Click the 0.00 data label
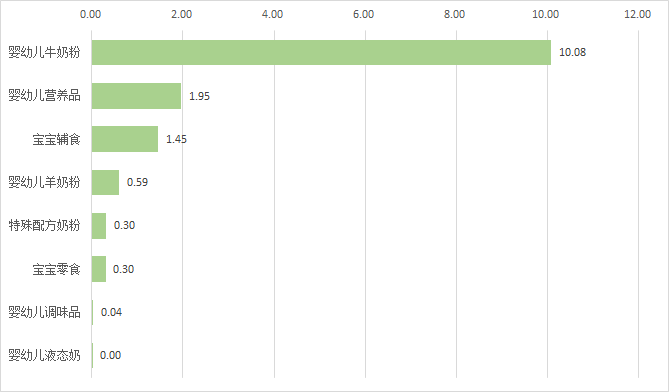This screenshot has width=669, height=392. pyautogui.click(x=111, y=355)
